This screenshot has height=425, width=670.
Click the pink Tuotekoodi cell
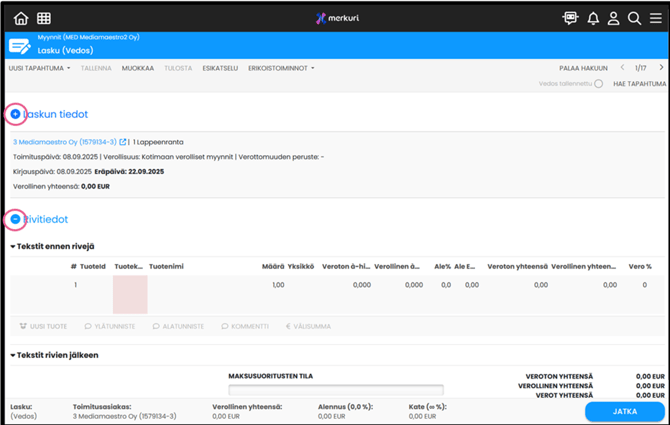pyautogui.click(x=130, y=295)
